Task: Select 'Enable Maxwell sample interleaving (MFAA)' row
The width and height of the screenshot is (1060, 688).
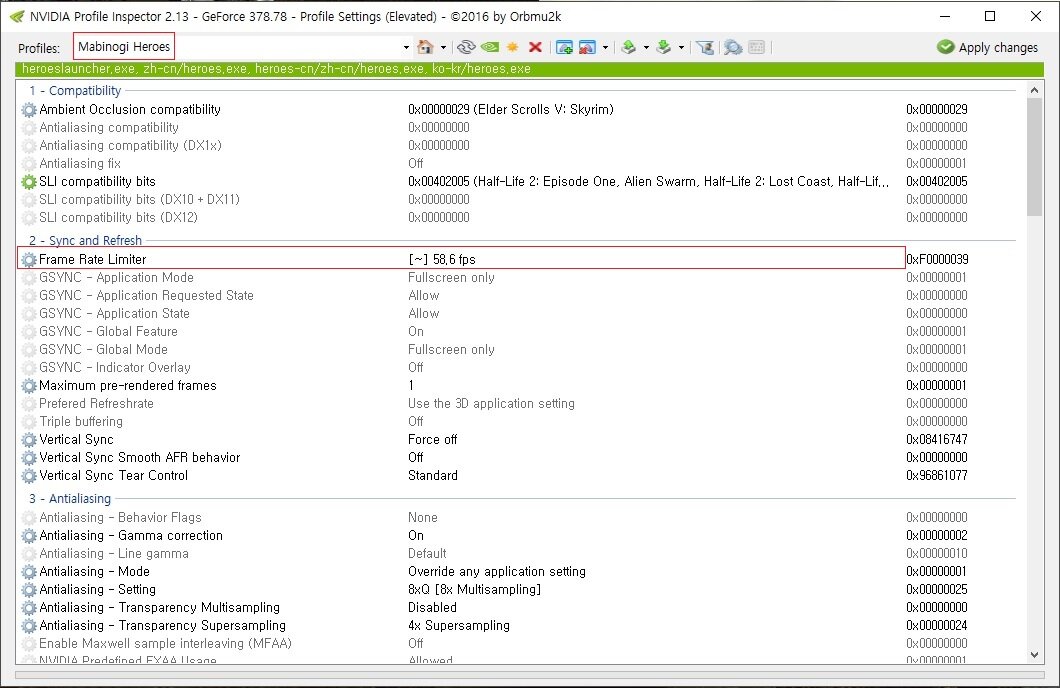Action: click(x=519, y=644)
